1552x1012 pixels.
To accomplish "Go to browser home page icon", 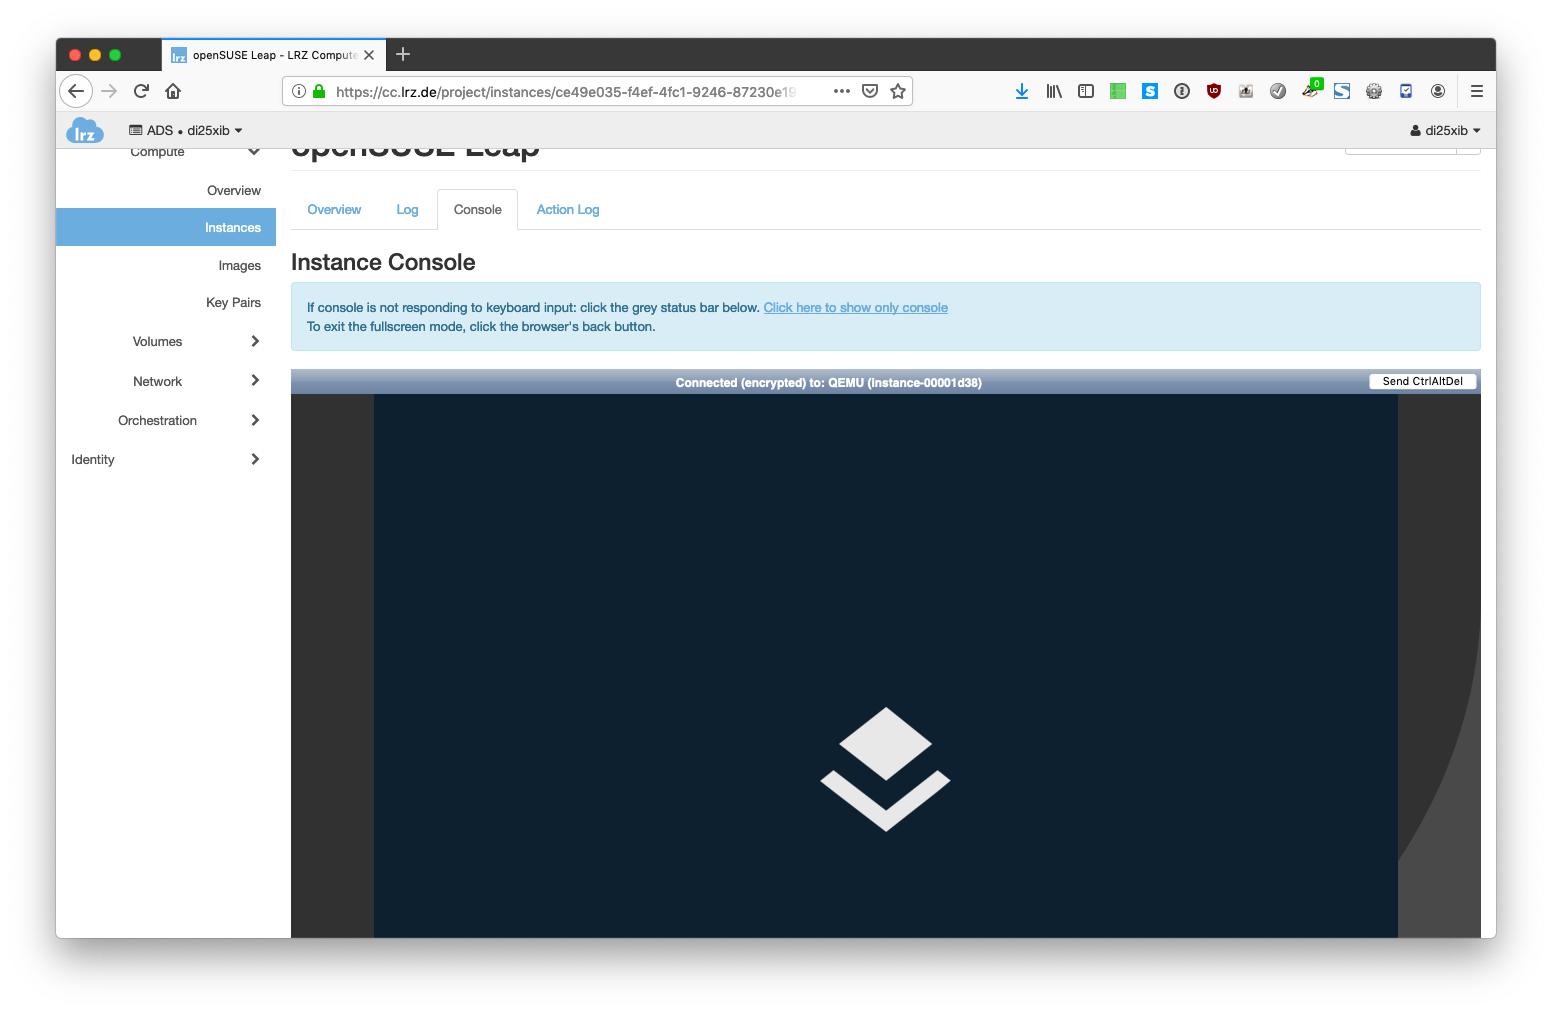I will 173,91.
